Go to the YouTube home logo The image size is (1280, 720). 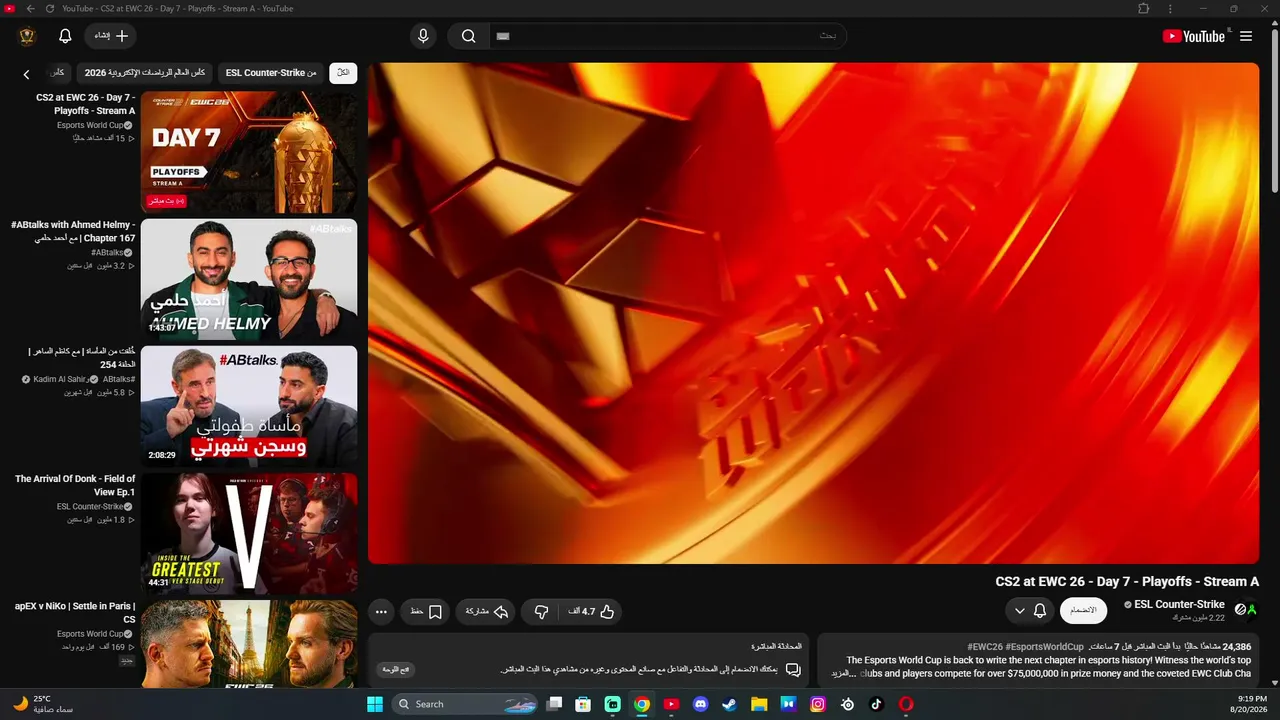click(x=1193, y=36)
